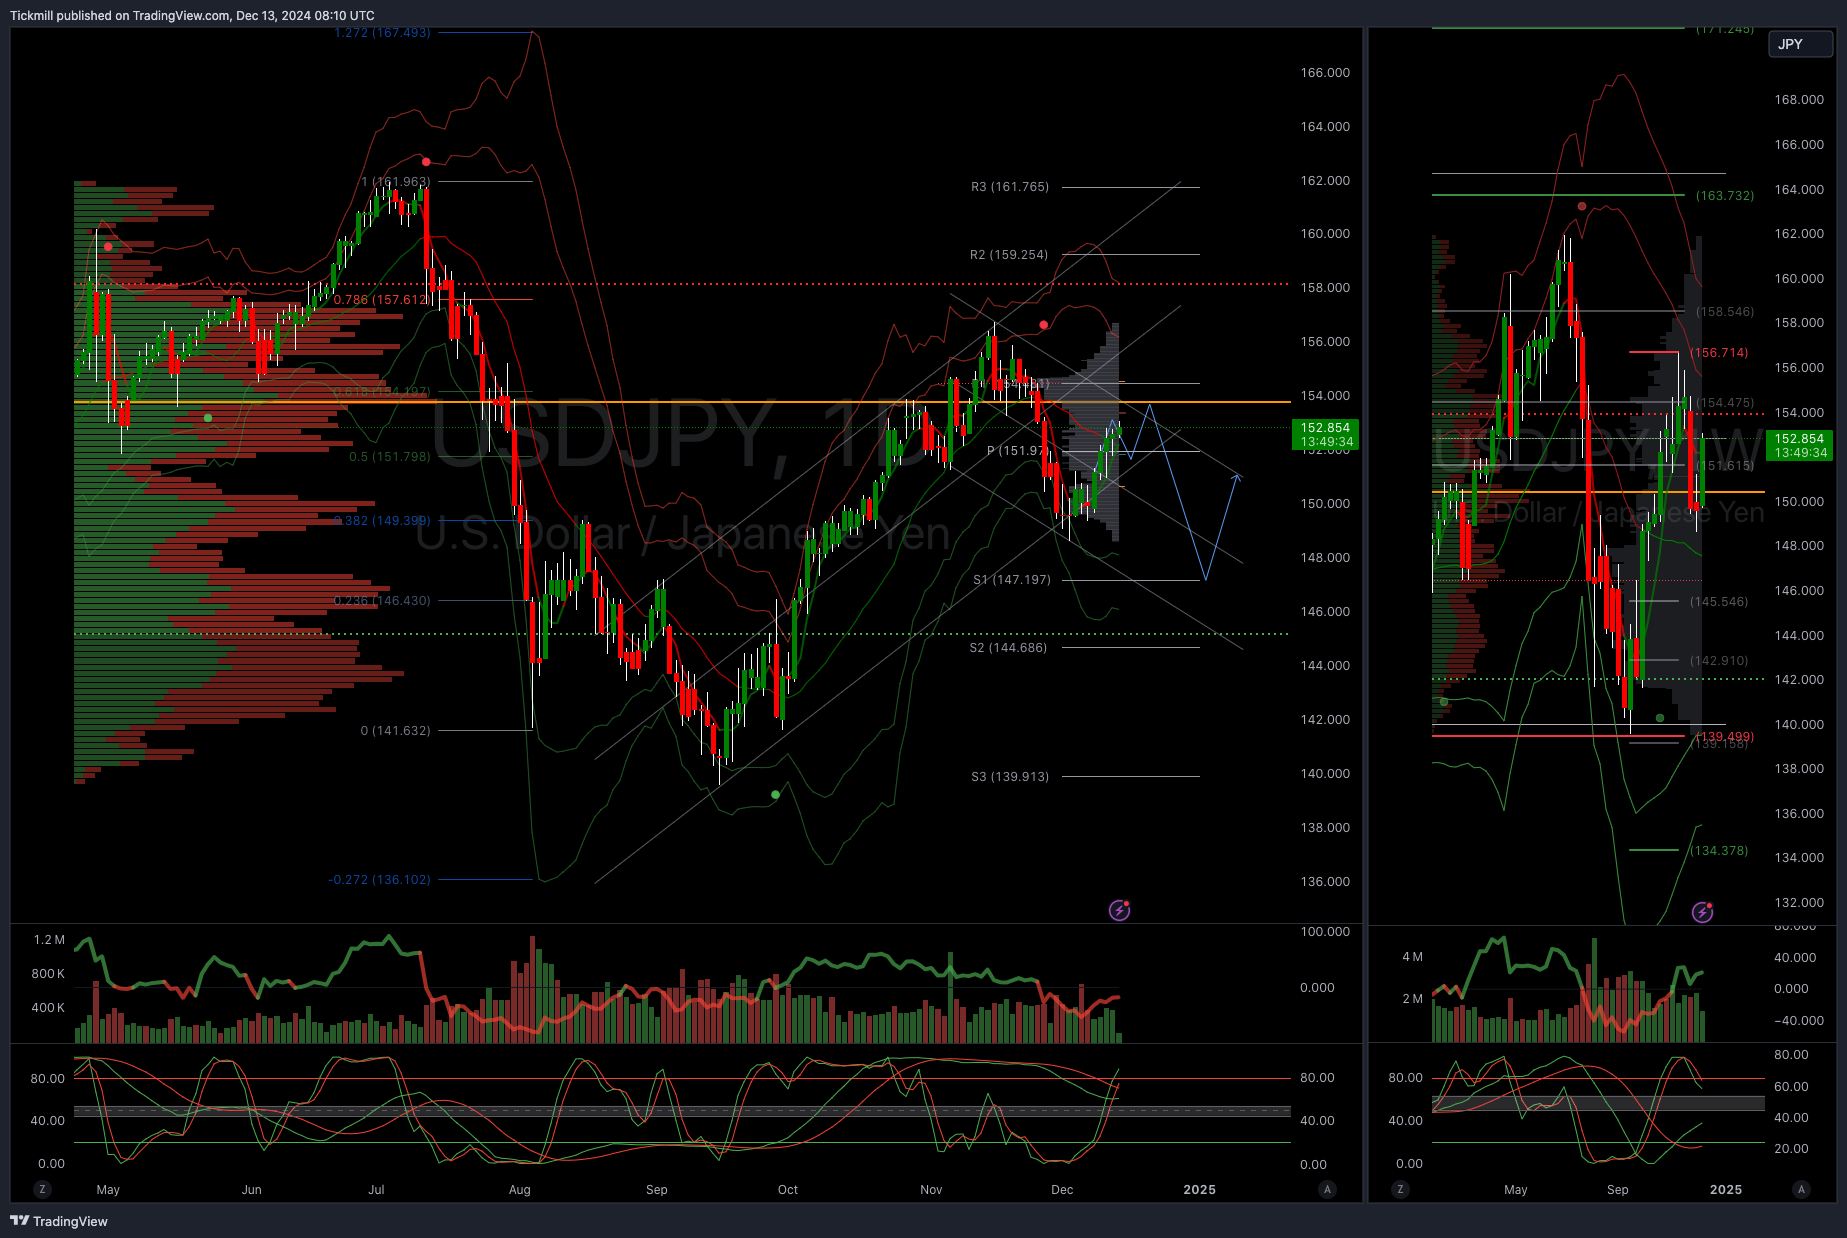Click the lightning bolt icon on the weekly chart
This screenshot has height=1238, width=1847.
click(1702, 912)
